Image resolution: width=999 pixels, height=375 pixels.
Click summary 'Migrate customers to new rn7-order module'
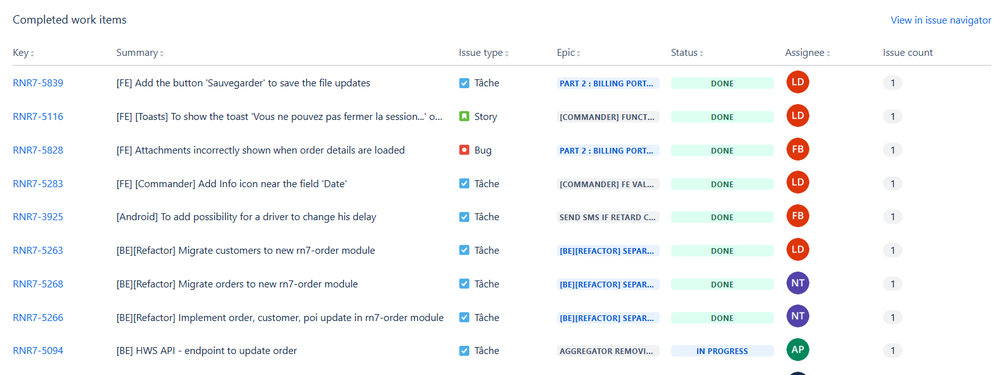(245, 250)
